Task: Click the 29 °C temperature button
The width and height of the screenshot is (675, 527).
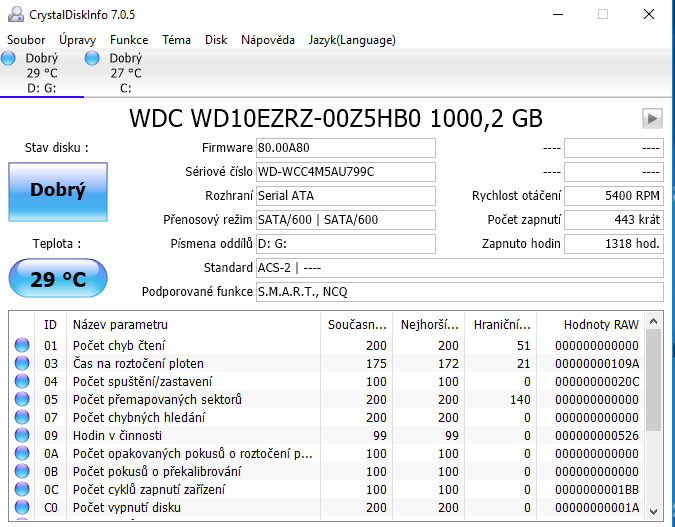Action: [58, 278]
